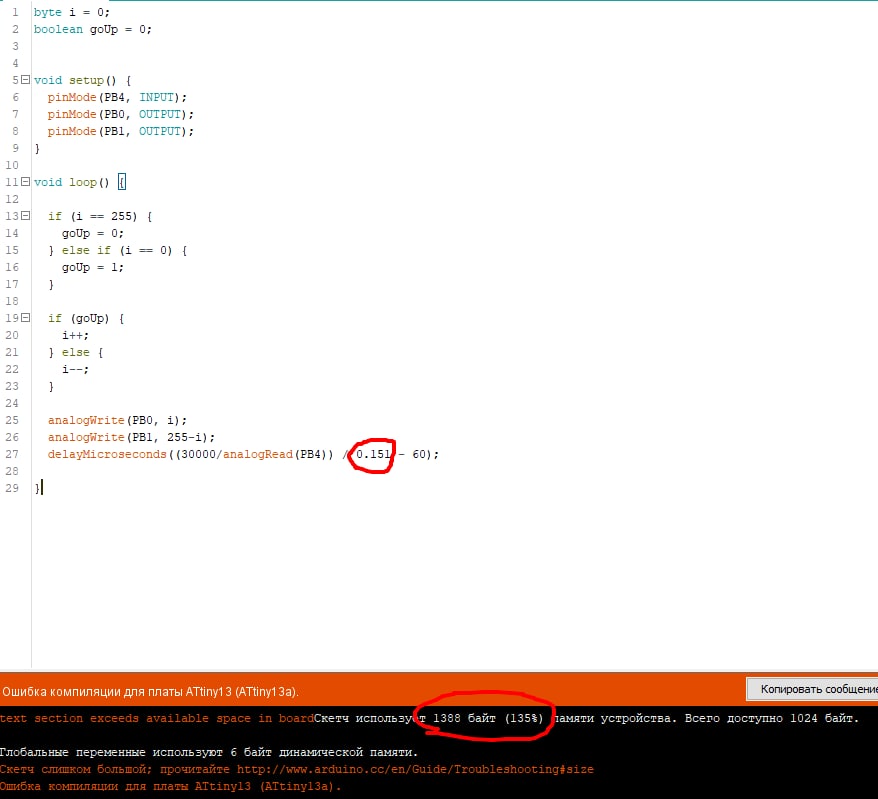The height and width of the screenshot is (799, 878).
Task: Collapse the if (goUp) block fold marker
Action: coord(25,317)
